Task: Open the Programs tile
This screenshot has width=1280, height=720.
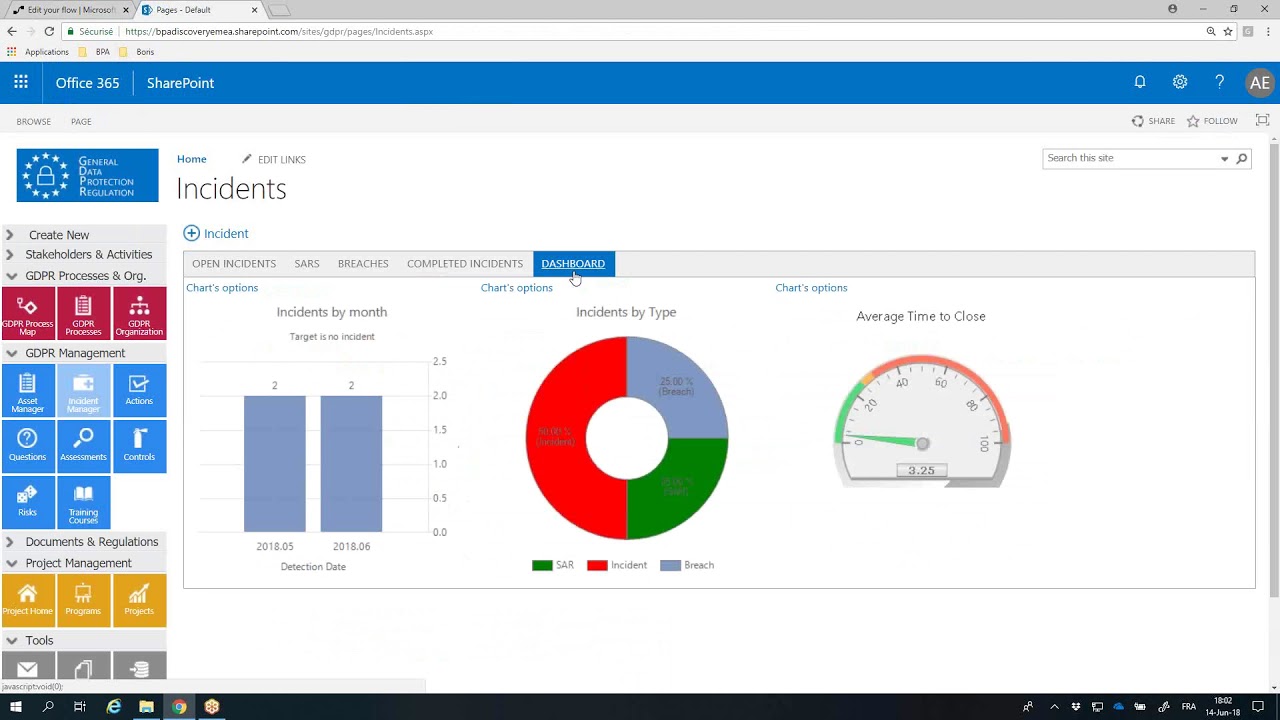Action: 83,601
